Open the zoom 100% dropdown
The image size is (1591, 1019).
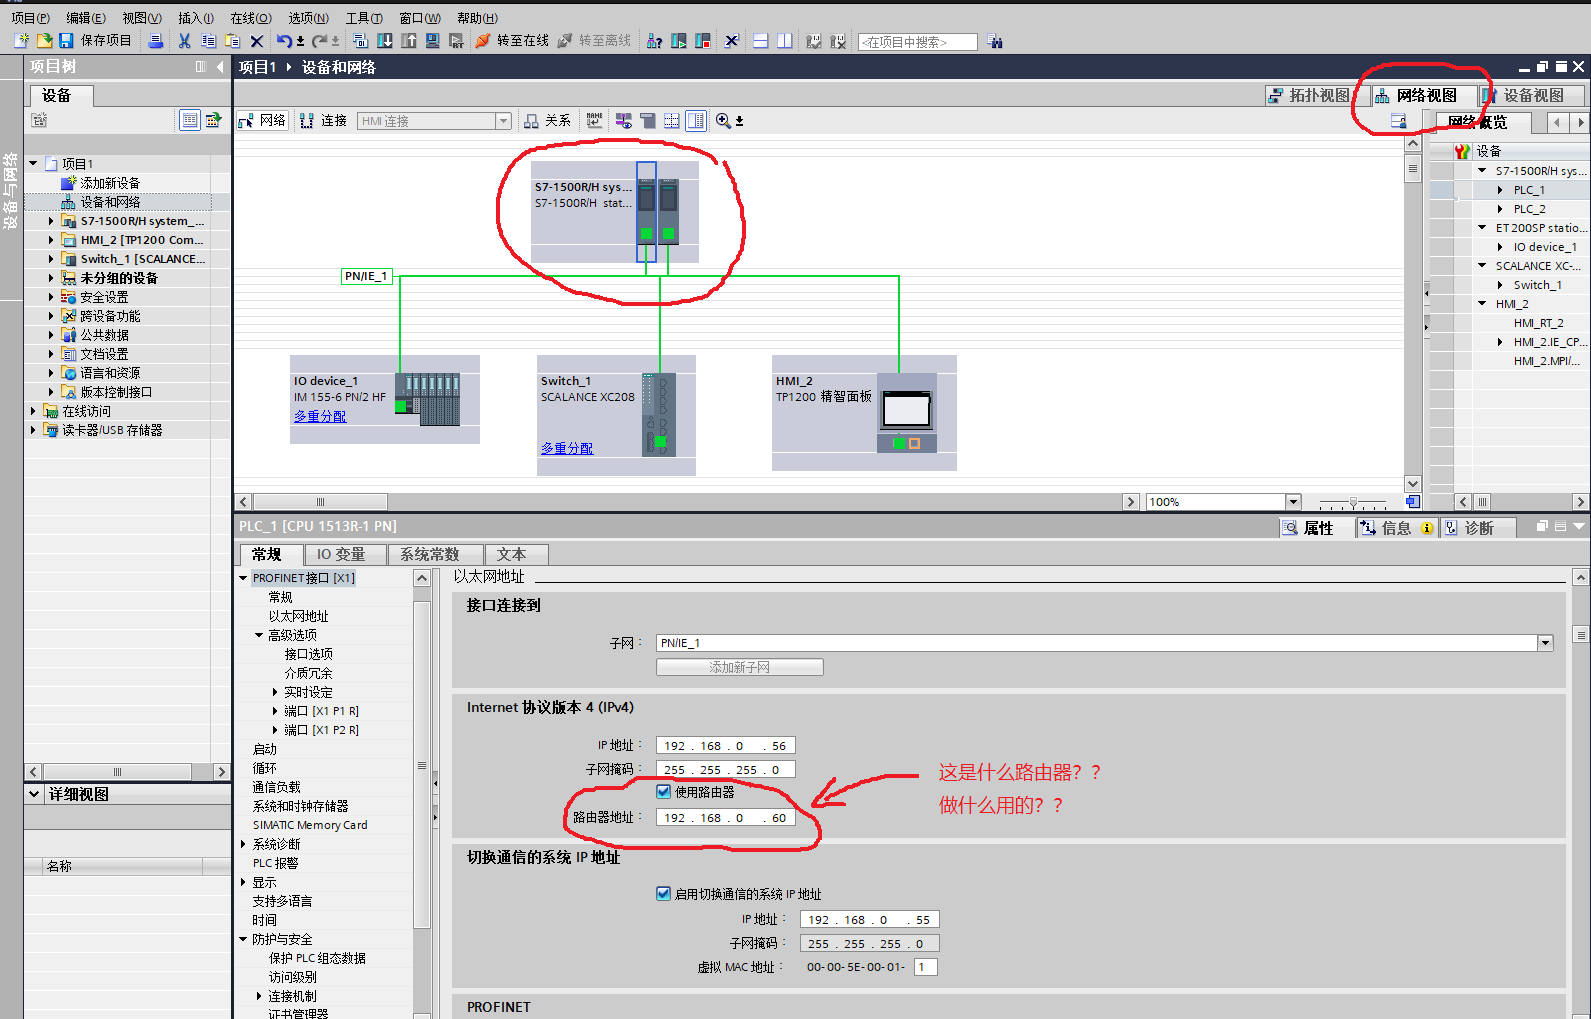(x=1293, y=502)
